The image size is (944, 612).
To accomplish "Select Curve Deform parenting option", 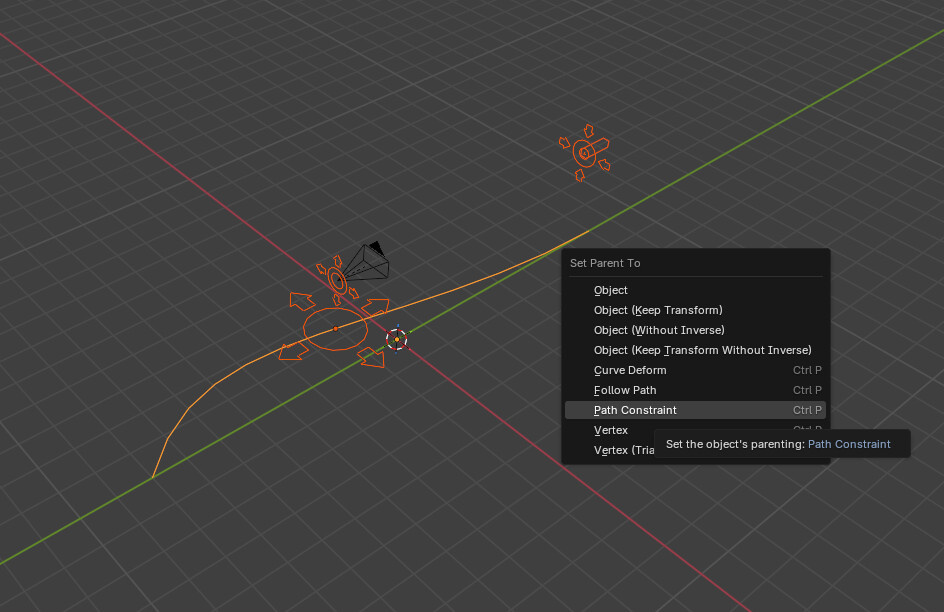I will [695, 370].
